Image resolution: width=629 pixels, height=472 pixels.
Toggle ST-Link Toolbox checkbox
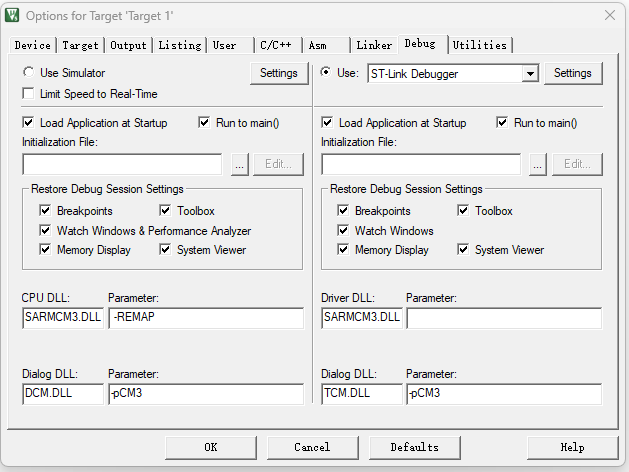click(x=463, y=211)
